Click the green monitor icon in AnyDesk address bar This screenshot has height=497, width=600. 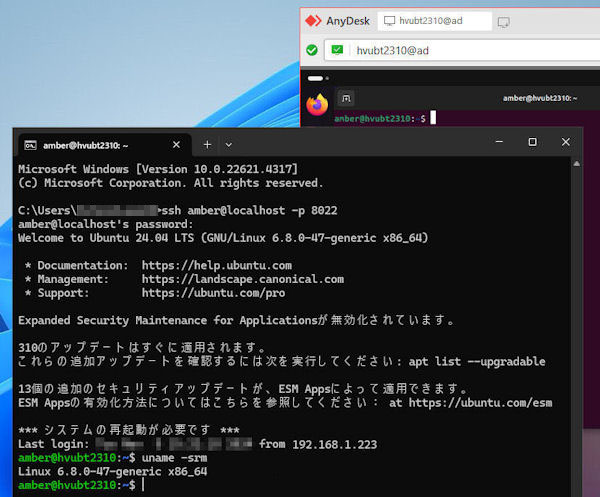click(x=337, y=50)
